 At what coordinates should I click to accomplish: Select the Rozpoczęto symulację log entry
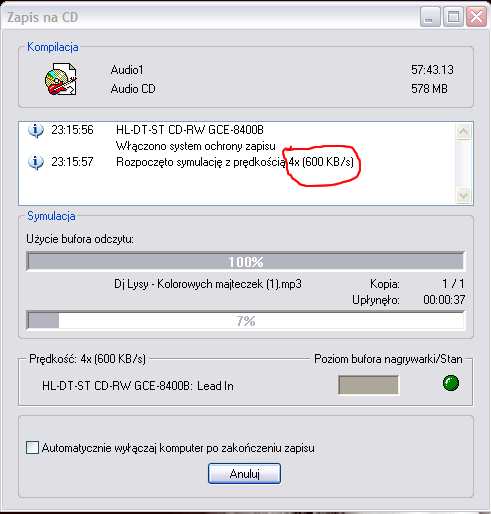(235, 162)
